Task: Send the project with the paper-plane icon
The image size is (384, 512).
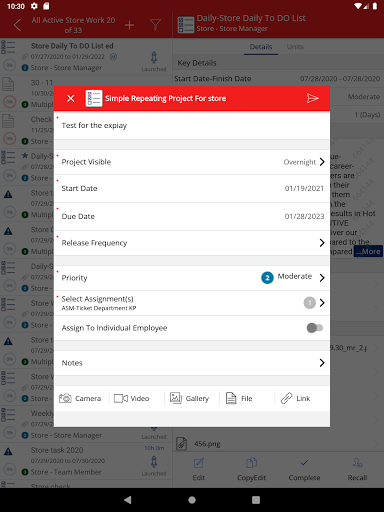Action: click(x=312, y=98)
